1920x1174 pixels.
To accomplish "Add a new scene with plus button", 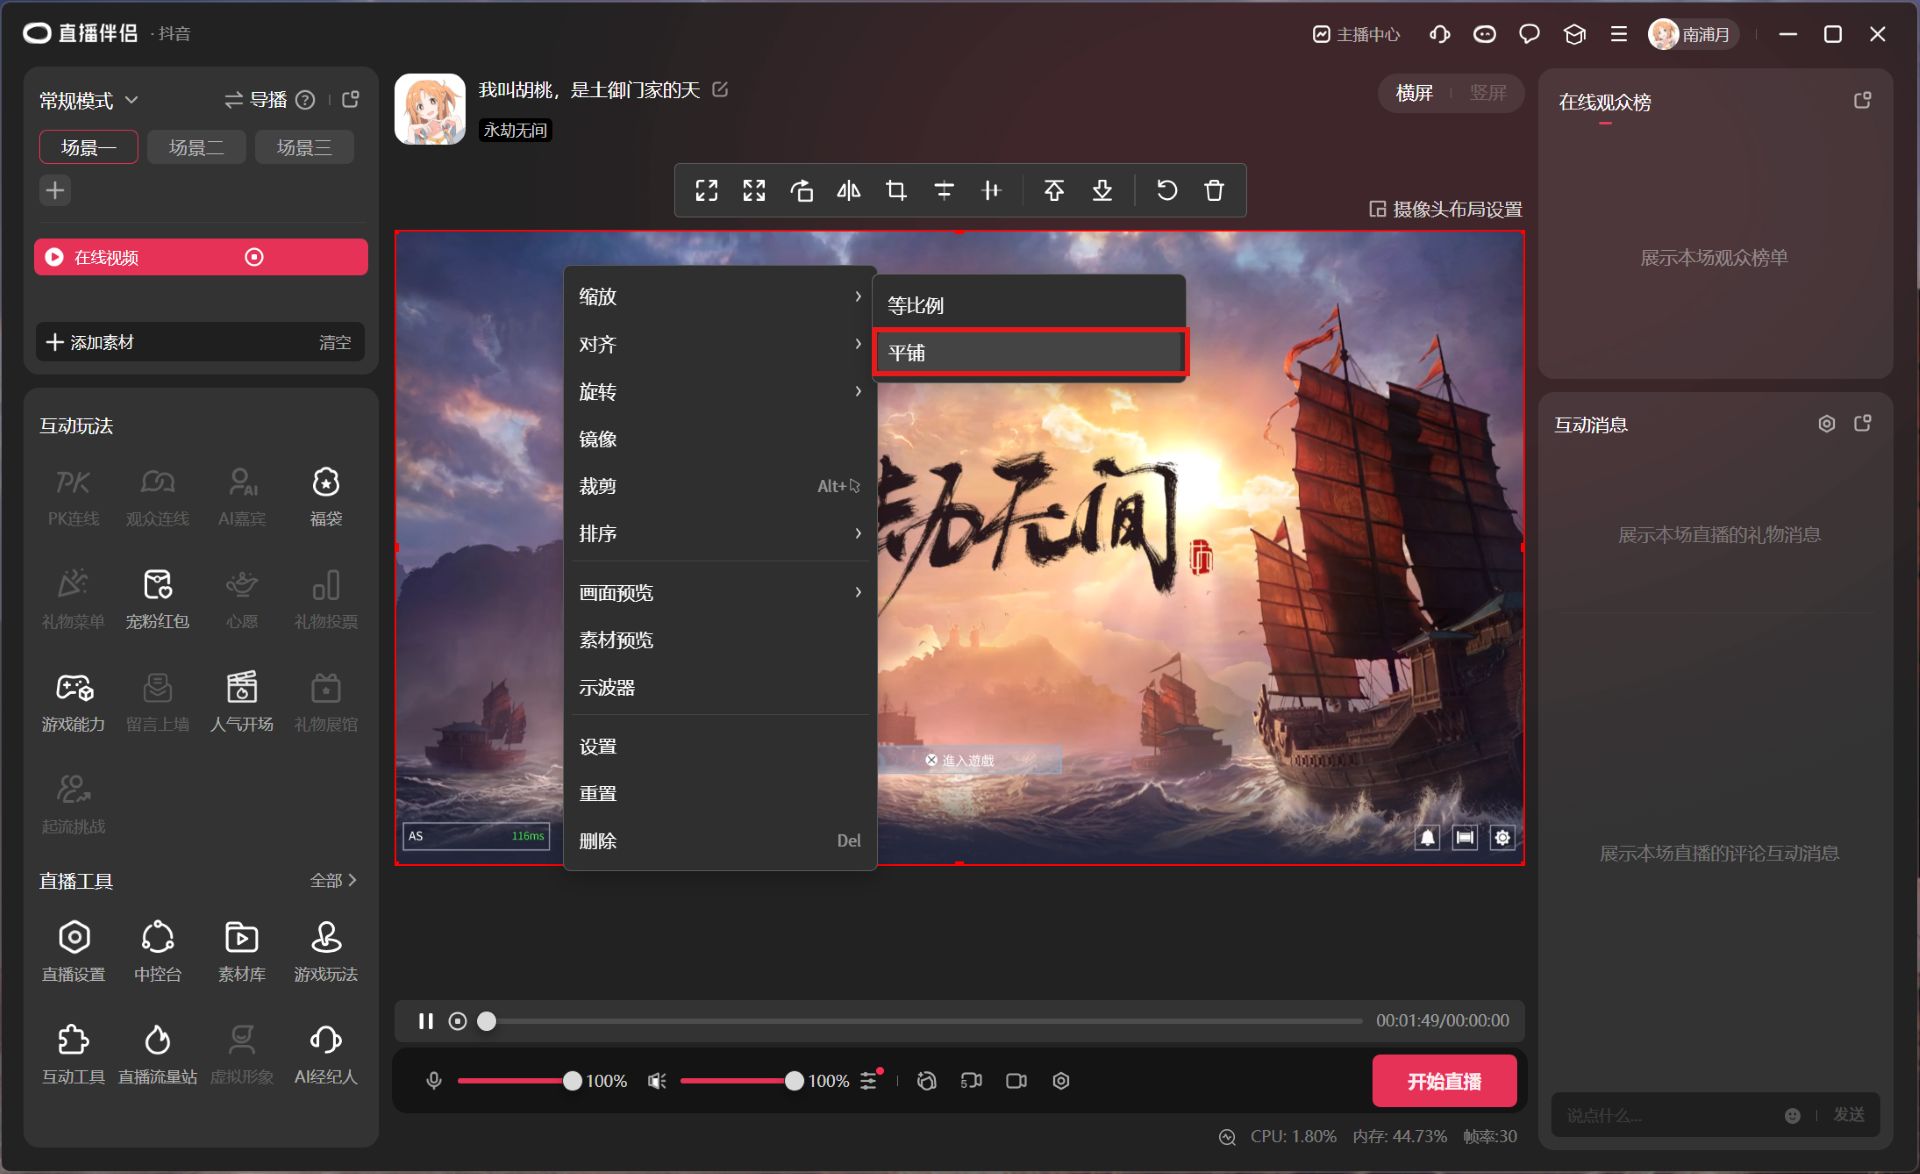I will click(55, 190).
